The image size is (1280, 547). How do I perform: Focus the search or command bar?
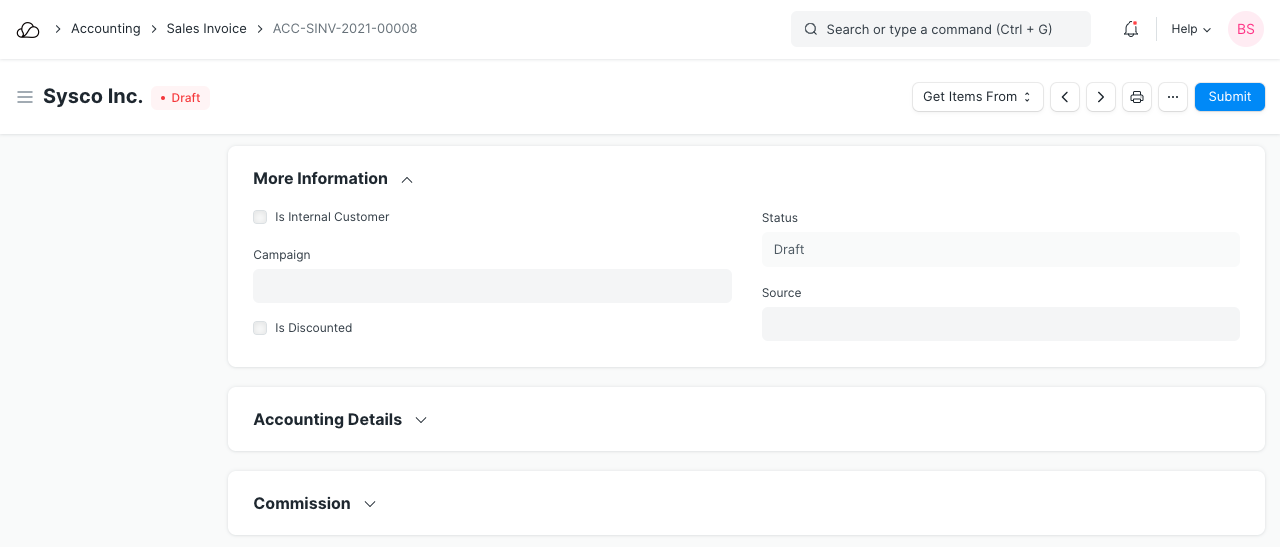coord(940,30)
